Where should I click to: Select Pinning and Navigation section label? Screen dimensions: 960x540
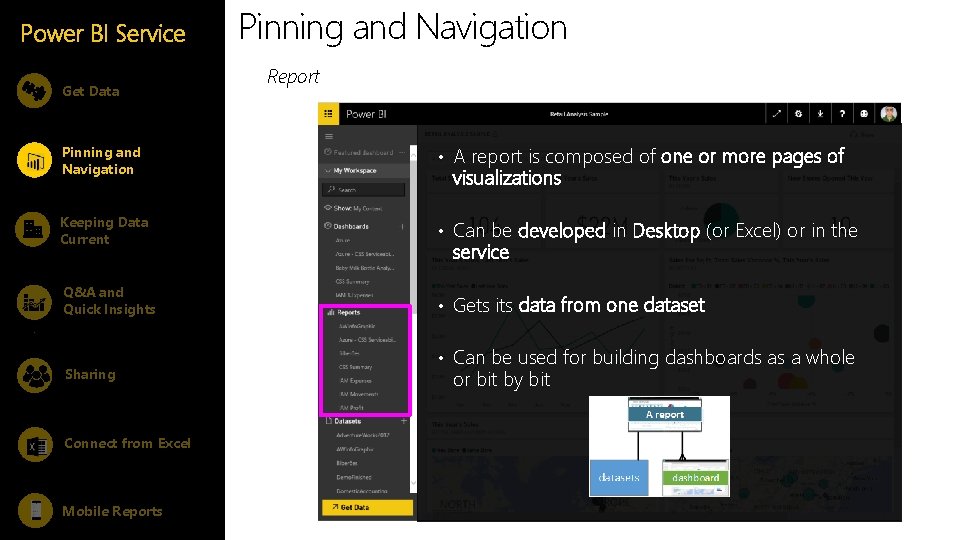click(x=101, y=161)
